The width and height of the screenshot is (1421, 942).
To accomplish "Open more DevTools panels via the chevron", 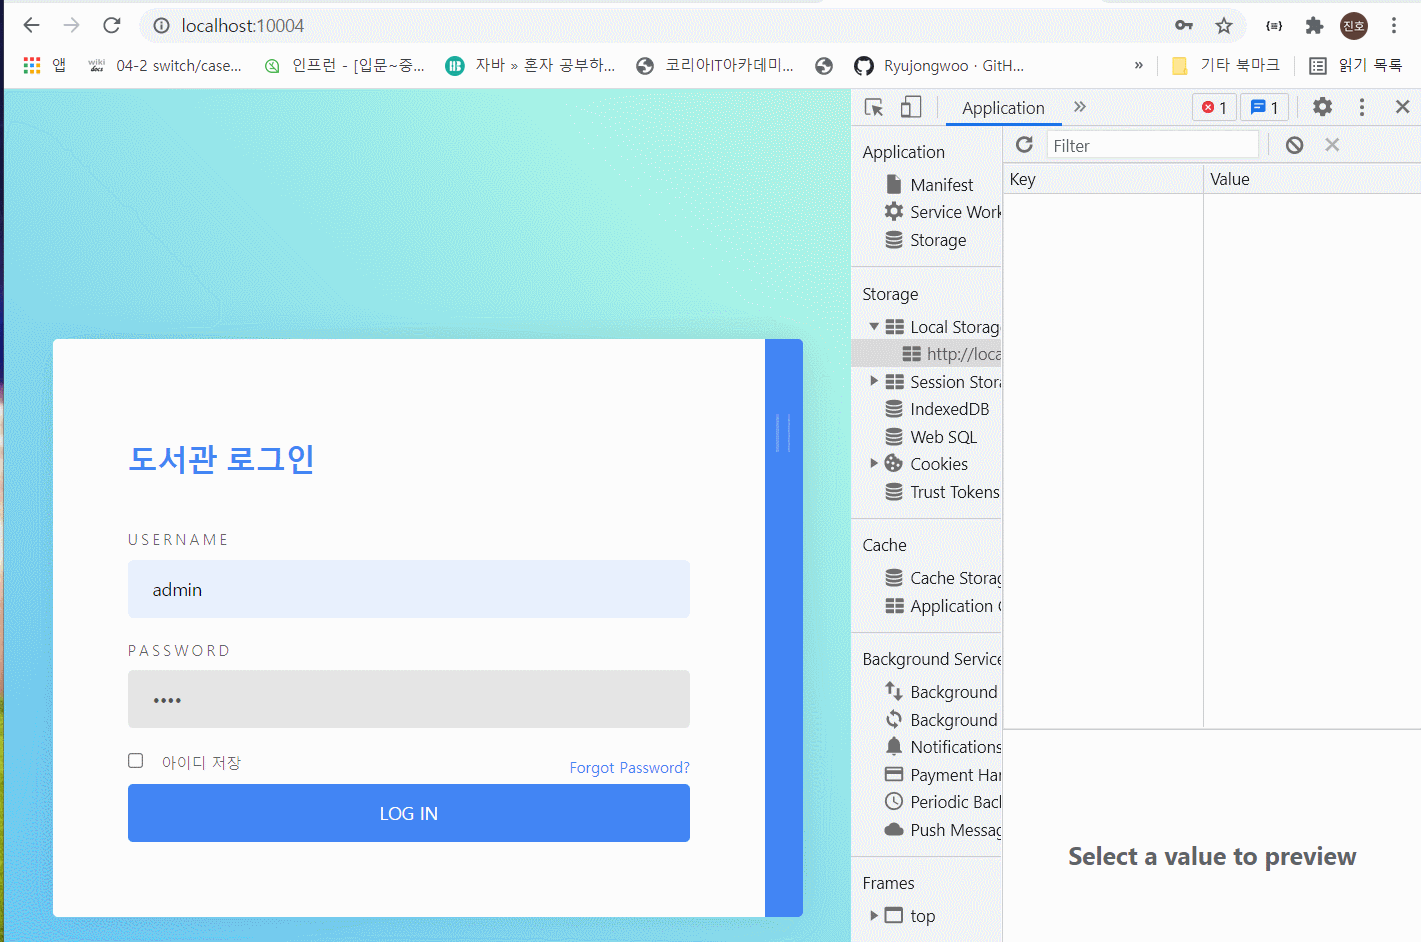I will tap(1079, 107).
